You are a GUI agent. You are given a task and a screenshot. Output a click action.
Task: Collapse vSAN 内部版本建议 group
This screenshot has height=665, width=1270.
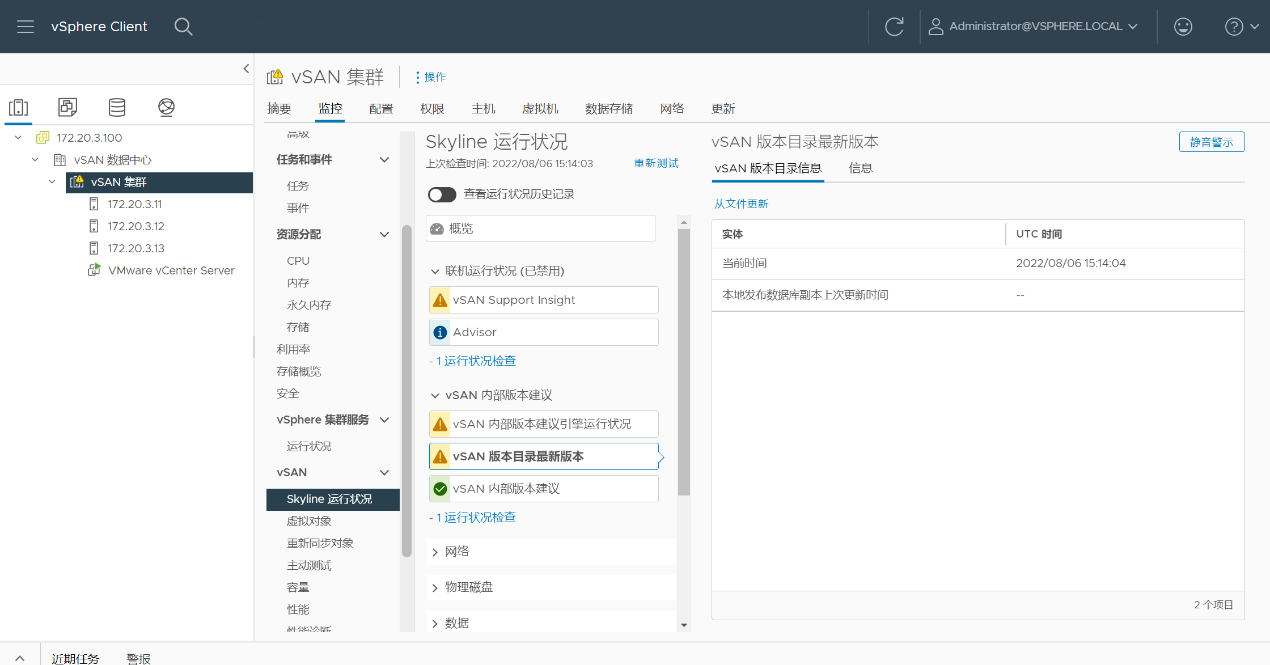[435, 395]
